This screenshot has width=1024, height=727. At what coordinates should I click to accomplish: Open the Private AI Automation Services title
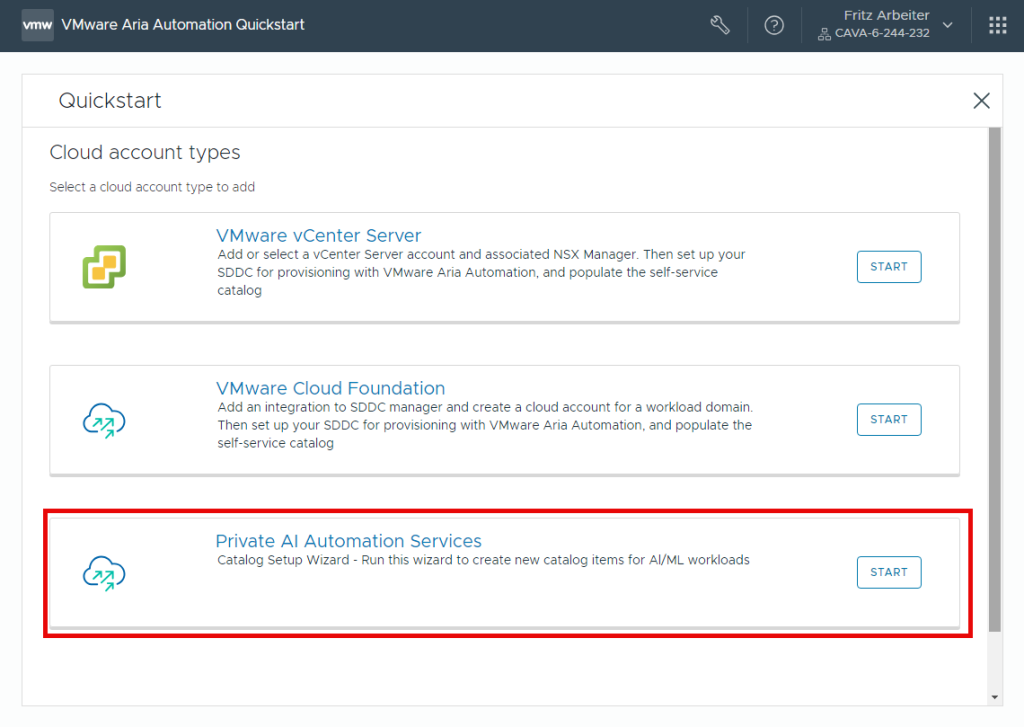click(x=348, y=541)
